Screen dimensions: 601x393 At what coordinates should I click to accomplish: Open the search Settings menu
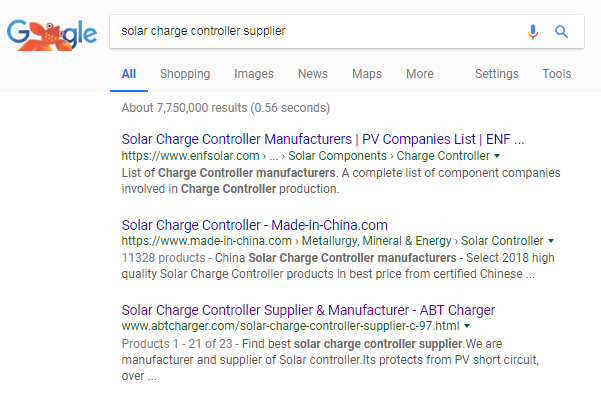[497, 74]
